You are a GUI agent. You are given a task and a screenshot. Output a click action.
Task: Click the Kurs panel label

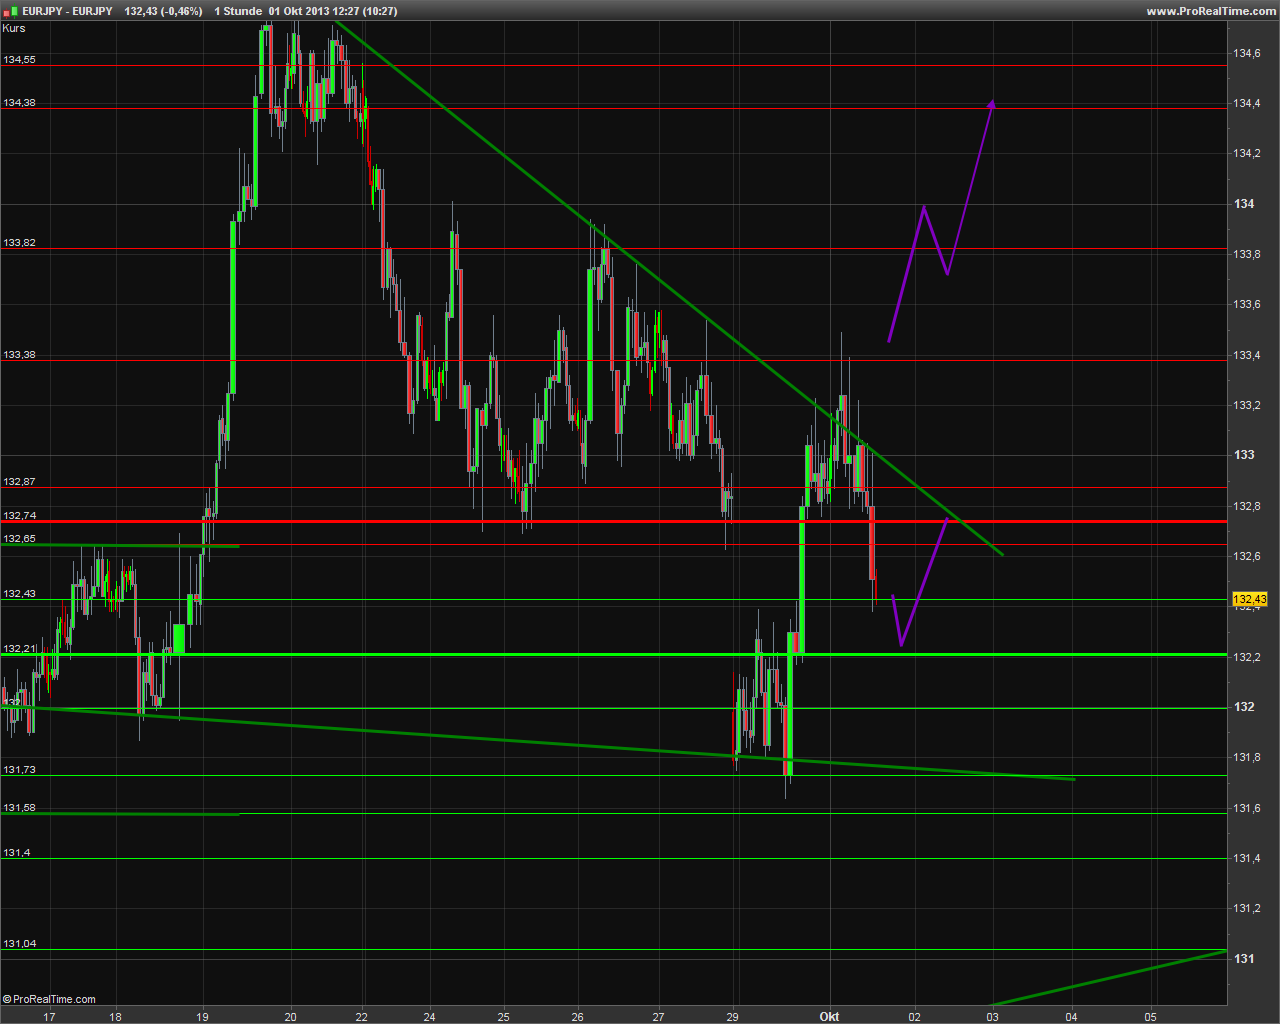(x=14, y=28)
